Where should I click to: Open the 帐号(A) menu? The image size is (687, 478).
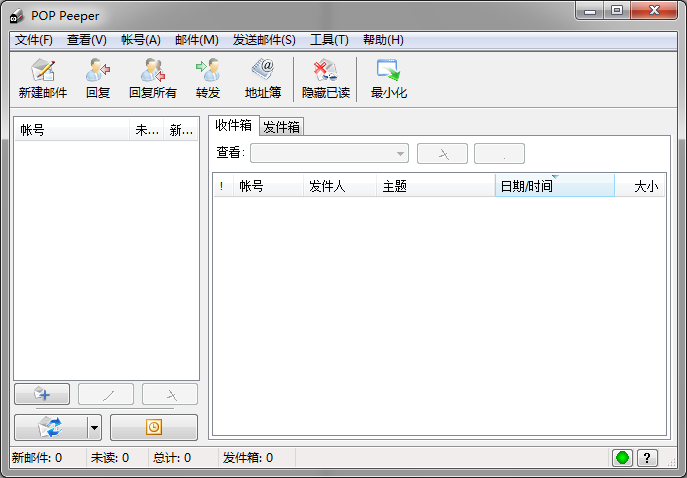[x=141, y=40]
